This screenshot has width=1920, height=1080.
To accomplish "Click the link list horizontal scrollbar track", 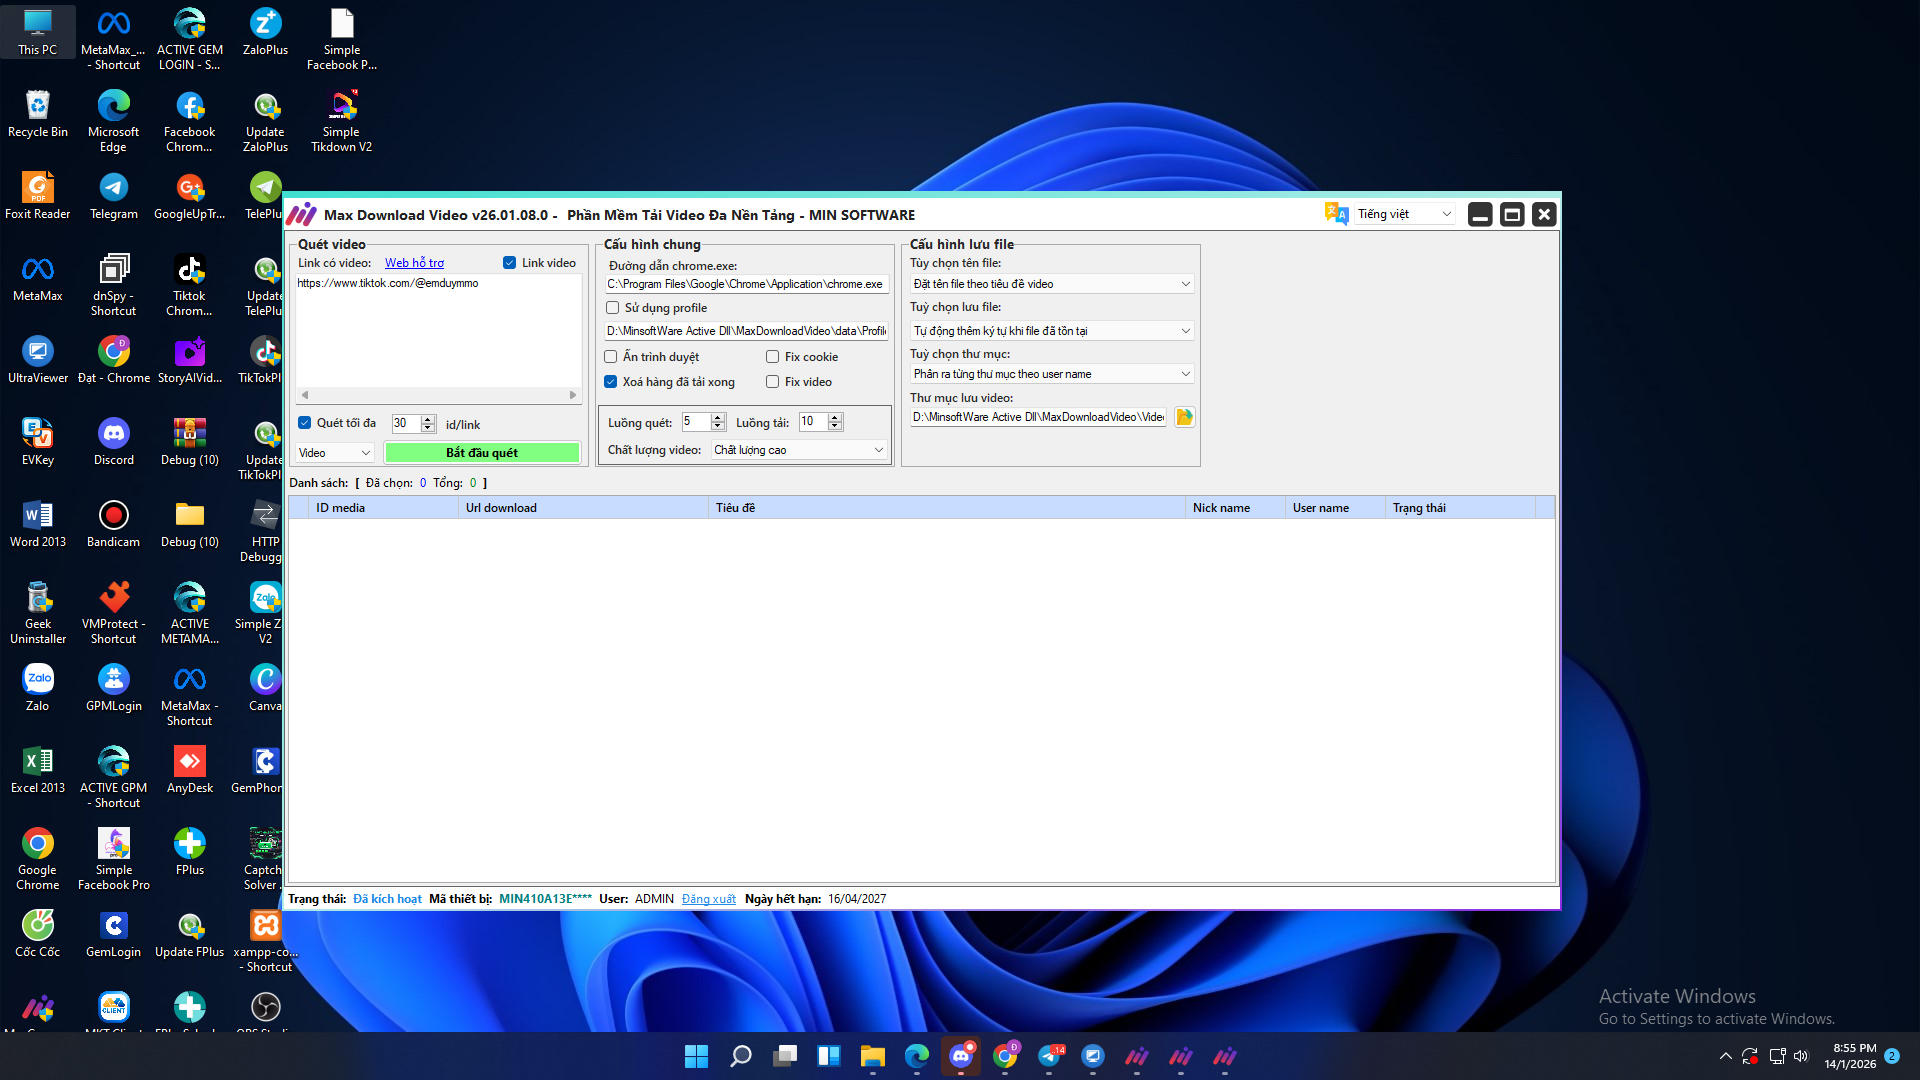I will click(x=439, y=395).
